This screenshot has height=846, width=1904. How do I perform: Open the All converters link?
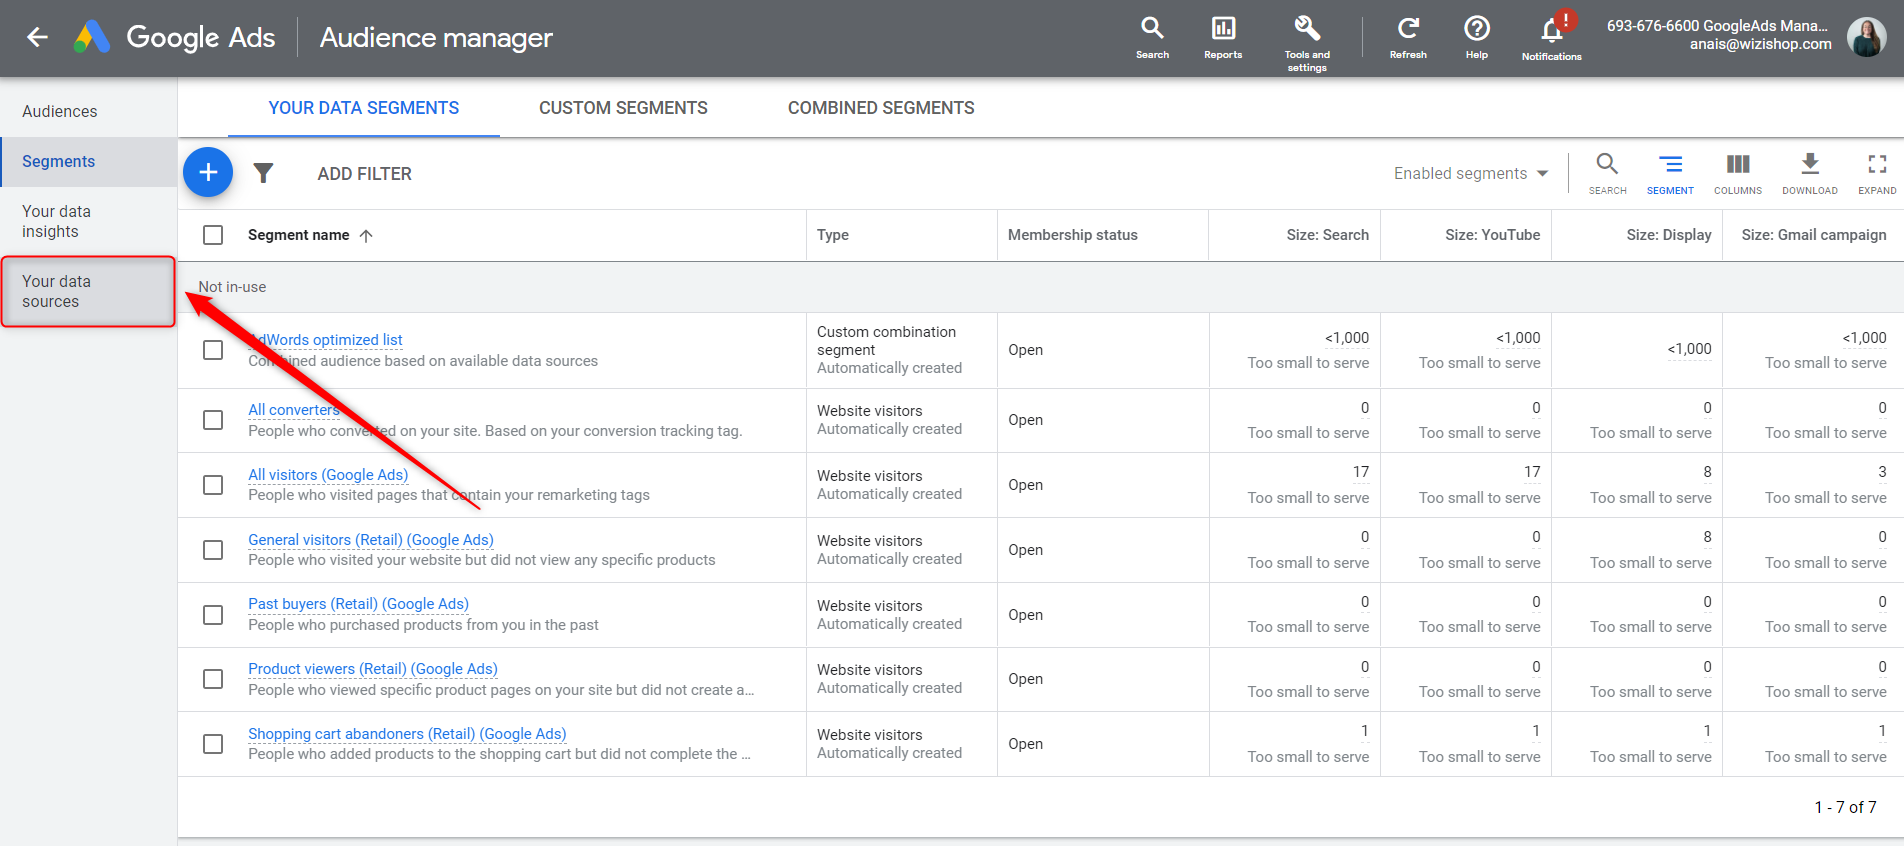click(294, 410)
